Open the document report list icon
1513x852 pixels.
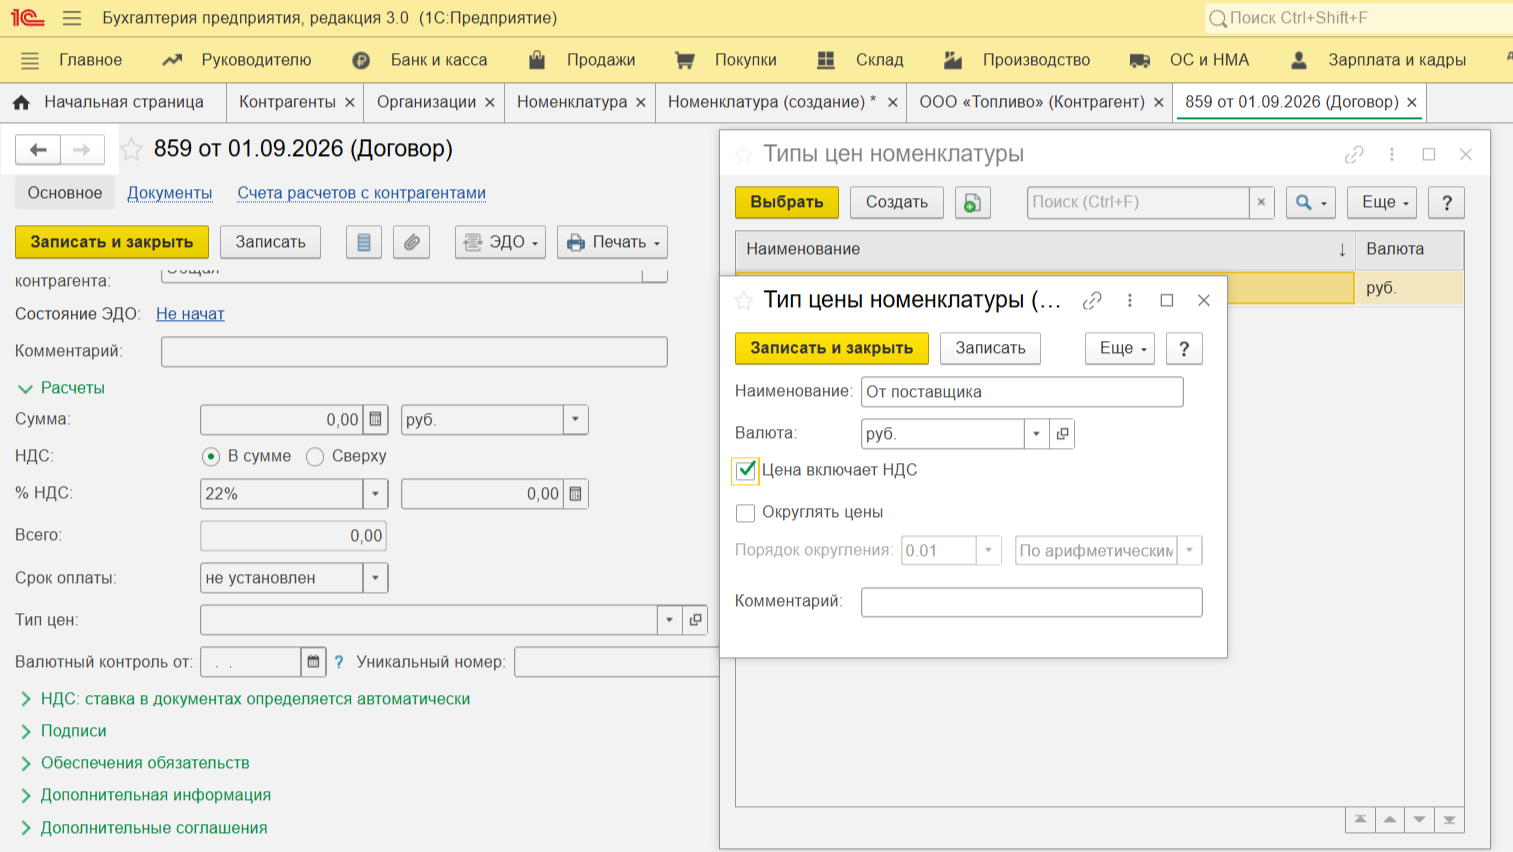coord(364,242)
